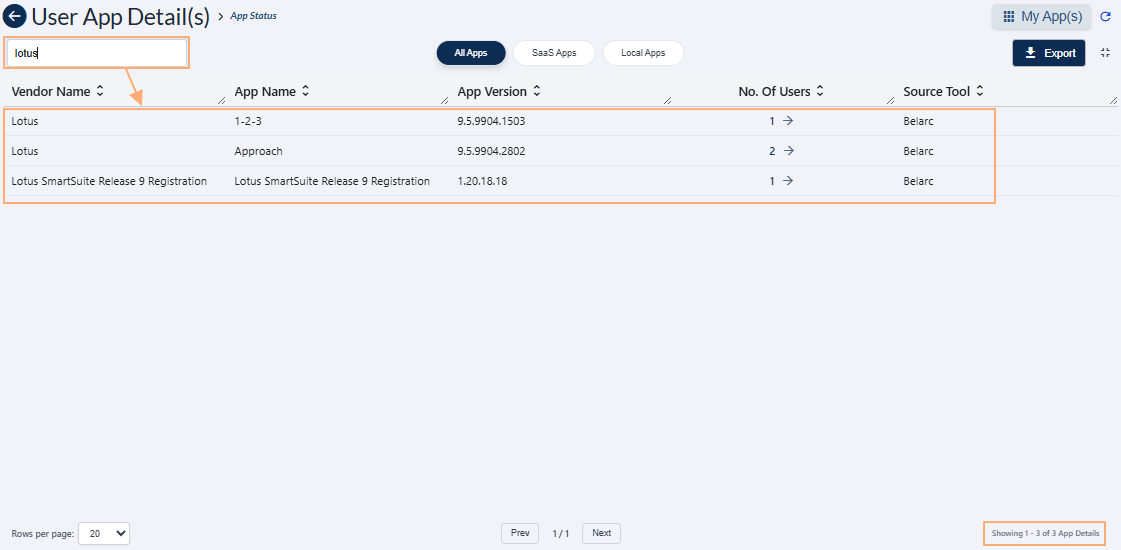Screen dimensions: 1121x550
Task: Go to Next page
Action: 601,533
